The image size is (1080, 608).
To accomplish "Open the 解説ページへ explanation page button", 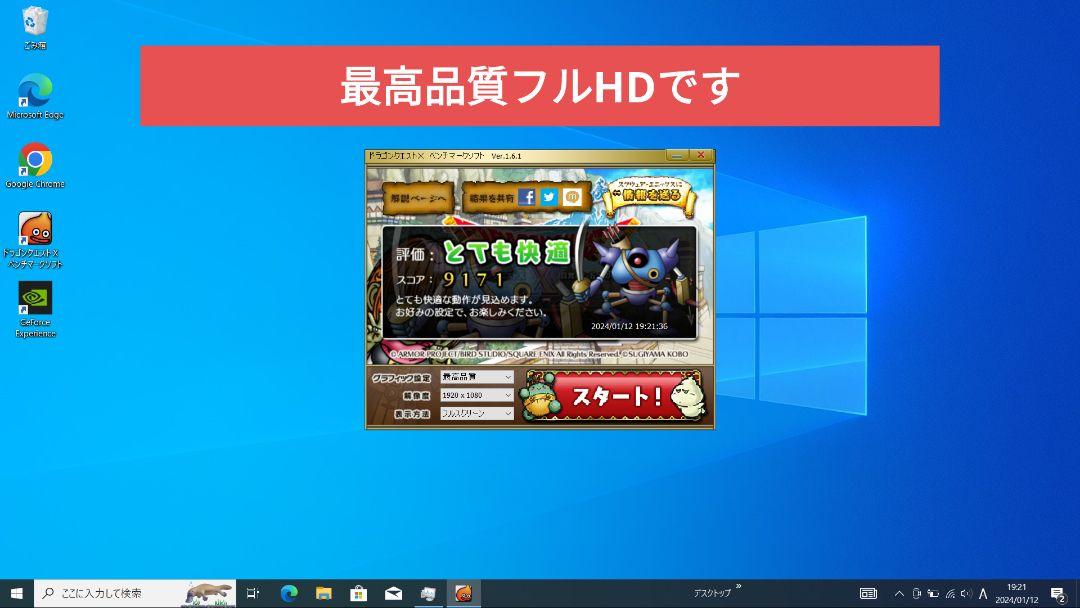I will point(418,198).
